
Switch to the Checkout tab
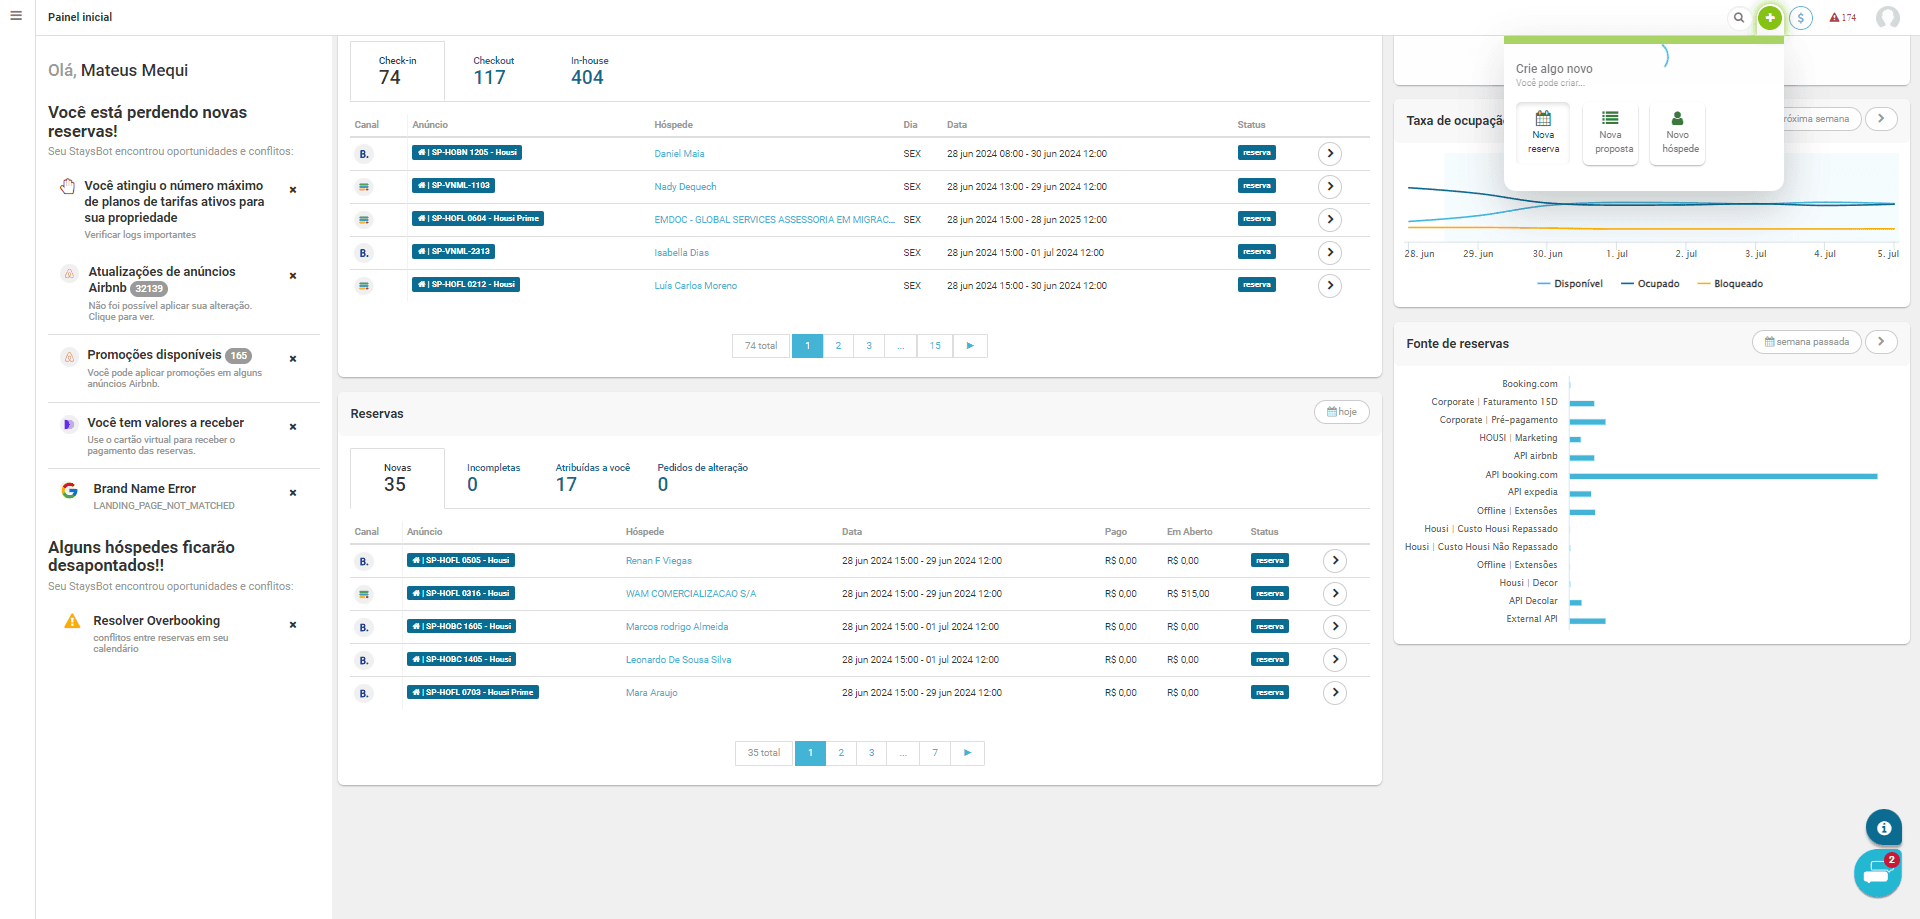click(493, 71)
